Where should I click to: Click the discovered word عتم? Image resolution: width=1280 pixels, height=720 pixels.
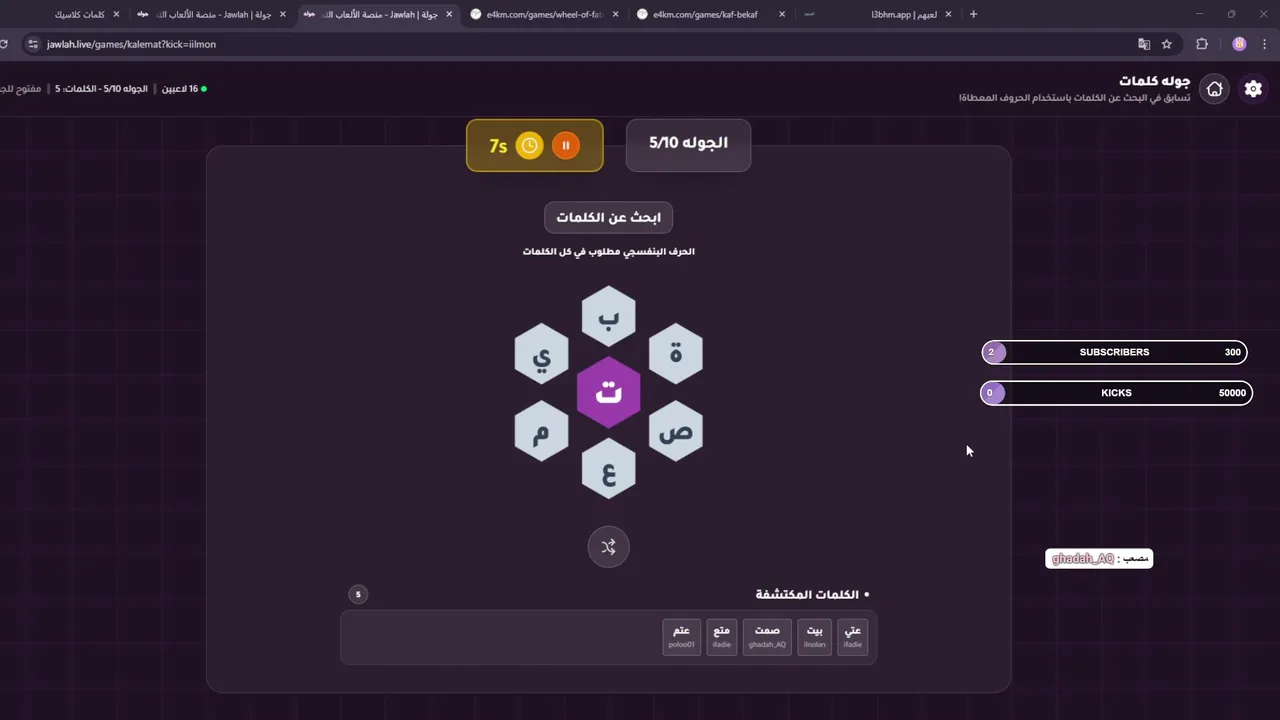(681, 636)
